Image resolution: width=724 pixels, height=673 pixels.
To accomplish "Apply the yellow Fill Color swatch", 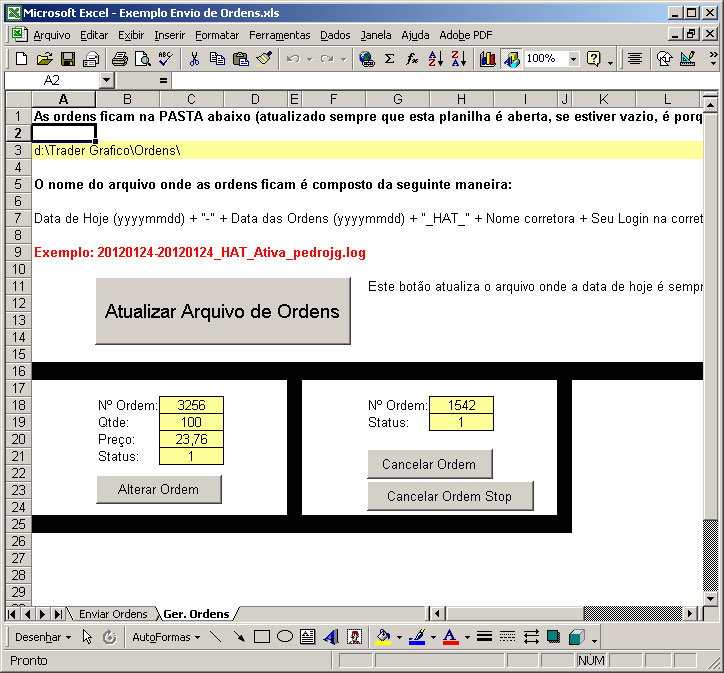I will pyautogui.click(x=383, y=637).
